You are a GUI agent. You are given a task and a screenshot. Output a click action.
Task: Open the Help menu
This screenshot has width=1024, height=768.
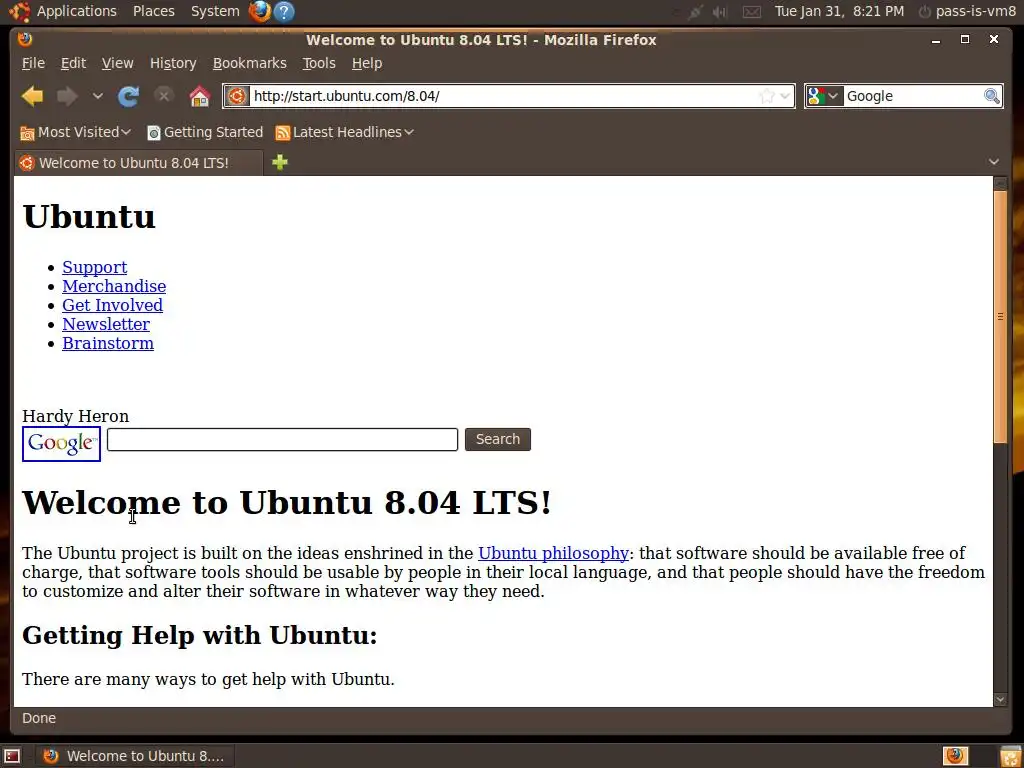[367, 63]
